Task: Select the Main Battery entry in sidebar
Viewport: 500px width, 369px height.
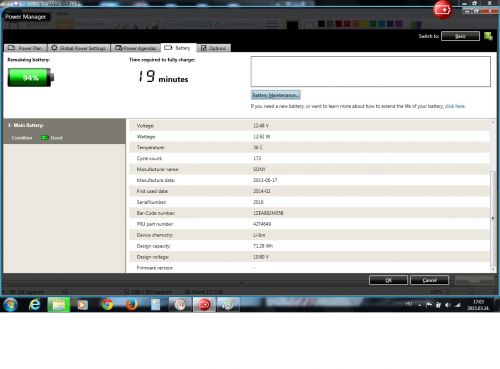Action: click(64, 131)
